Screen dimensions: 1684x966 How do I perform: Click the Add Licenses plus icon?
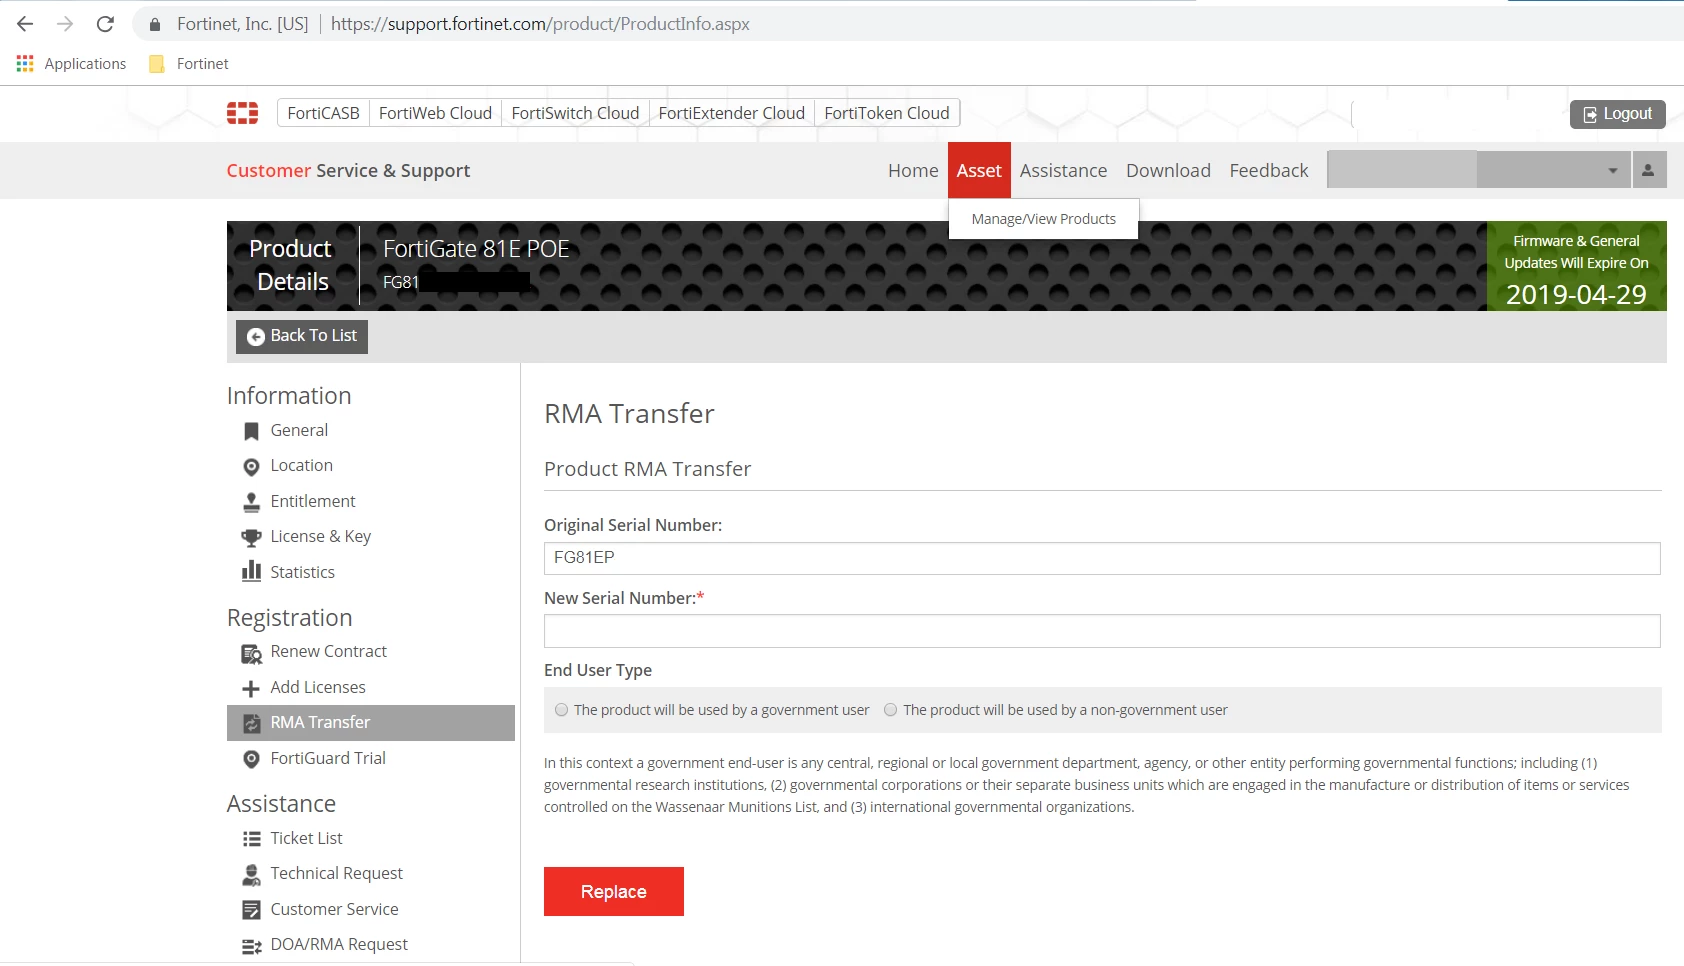click(x=251, y=688)
